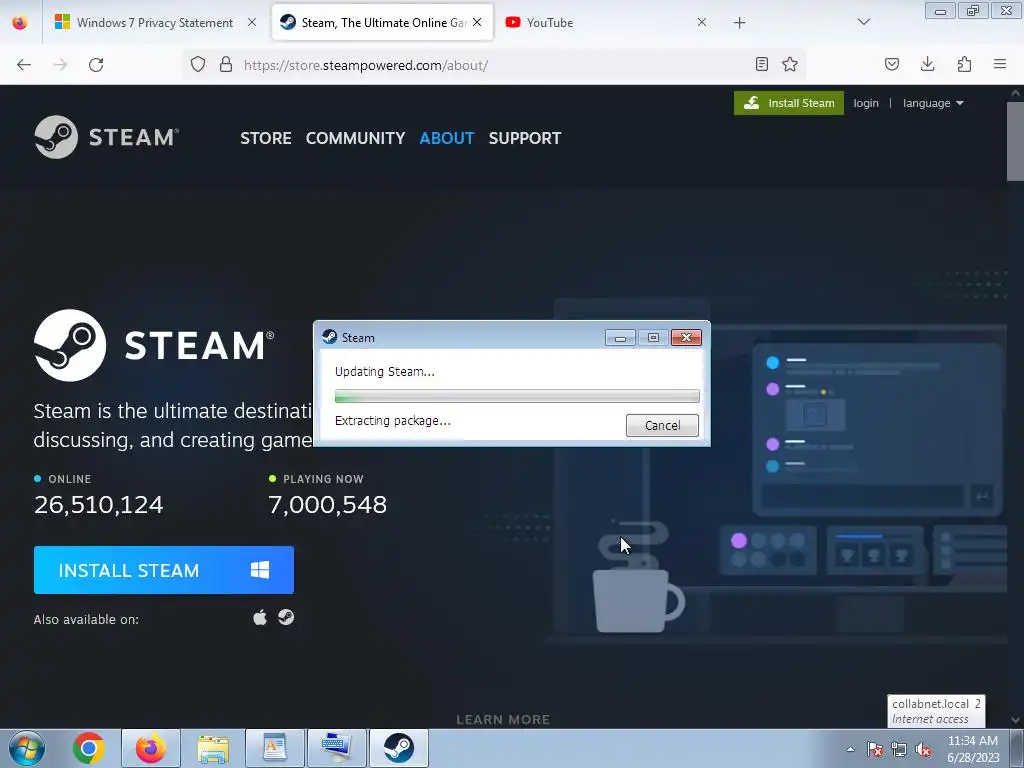Click the ONLINE count 26,510,124
1024x768 pixels.
pos(99,505)
